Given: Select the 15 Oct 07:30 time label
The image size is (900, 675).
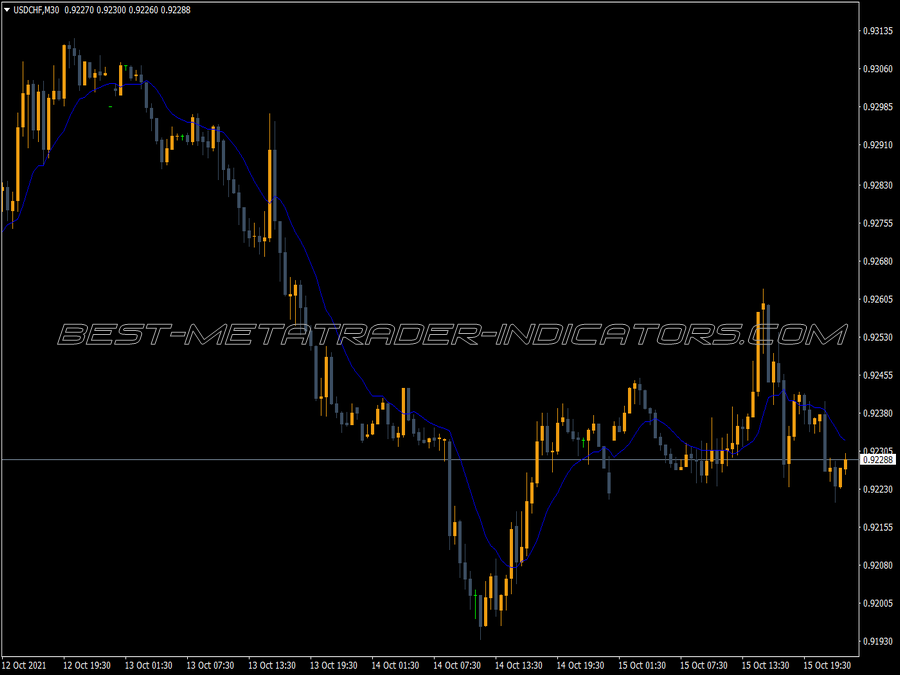Looking at the screenshot, I should click(704, 665).
